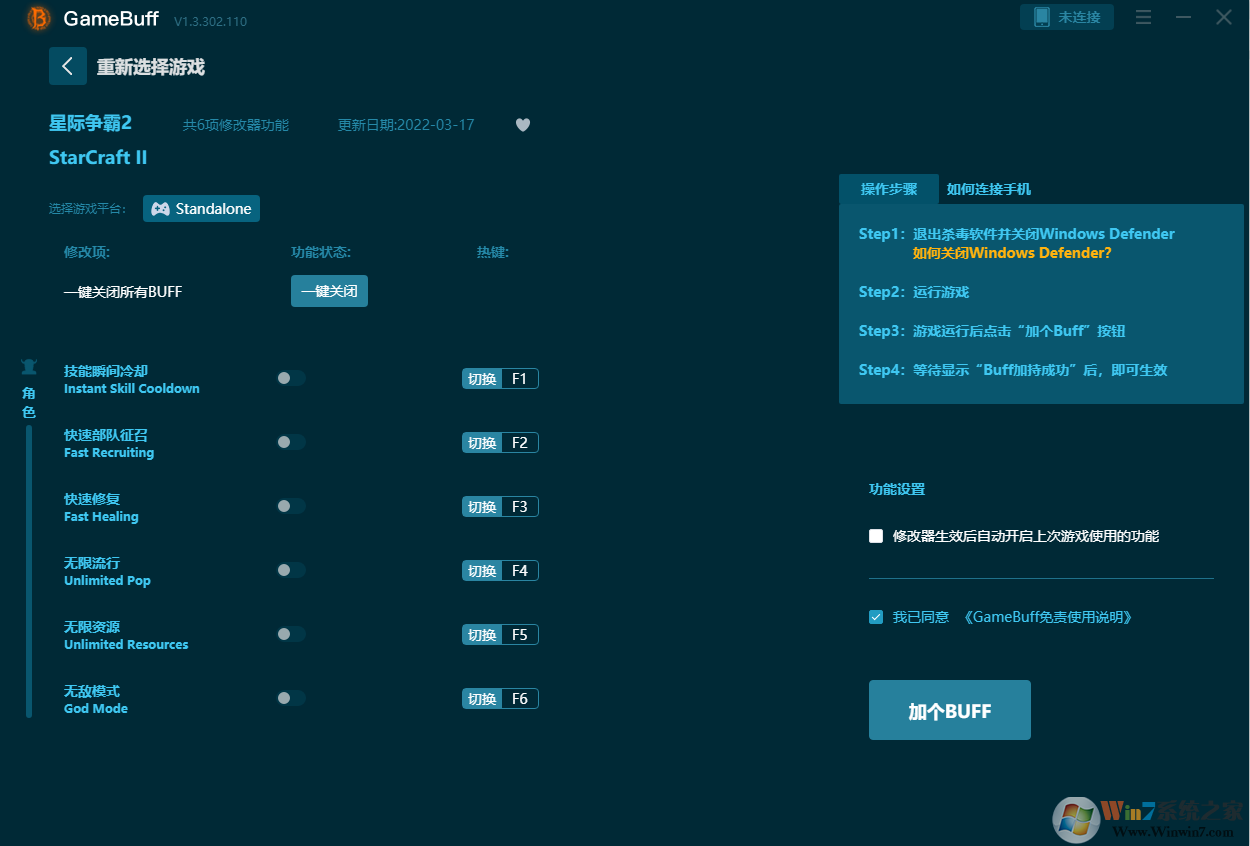Toggle Instant Skill Cooldown switch
This screenshot has width=1250, height=846.
point(291,378)
